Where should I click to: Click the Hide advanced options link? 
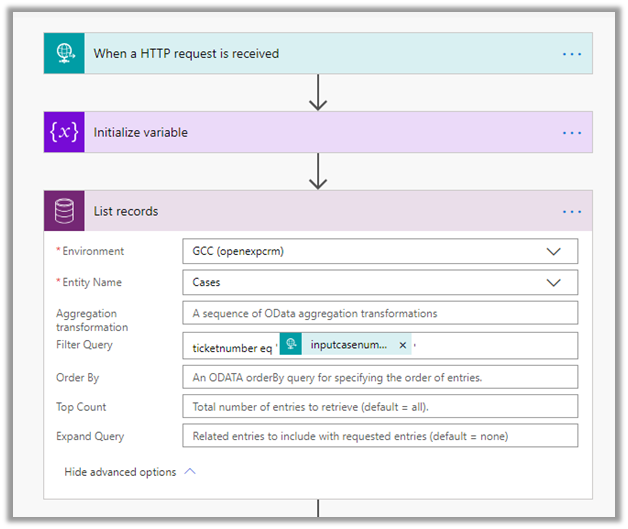point(120,472)
